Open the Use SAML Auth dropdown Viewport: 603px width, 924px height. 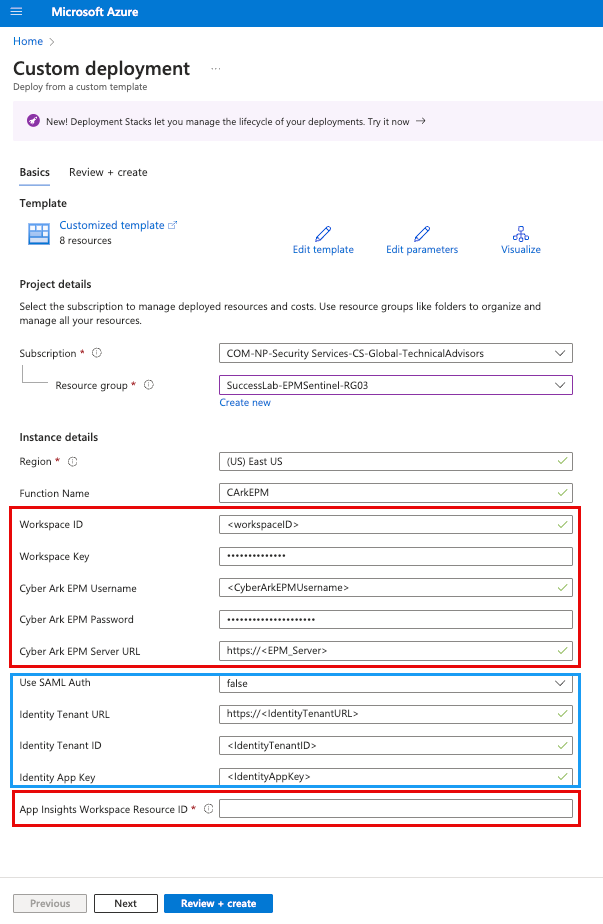[560, 682]
